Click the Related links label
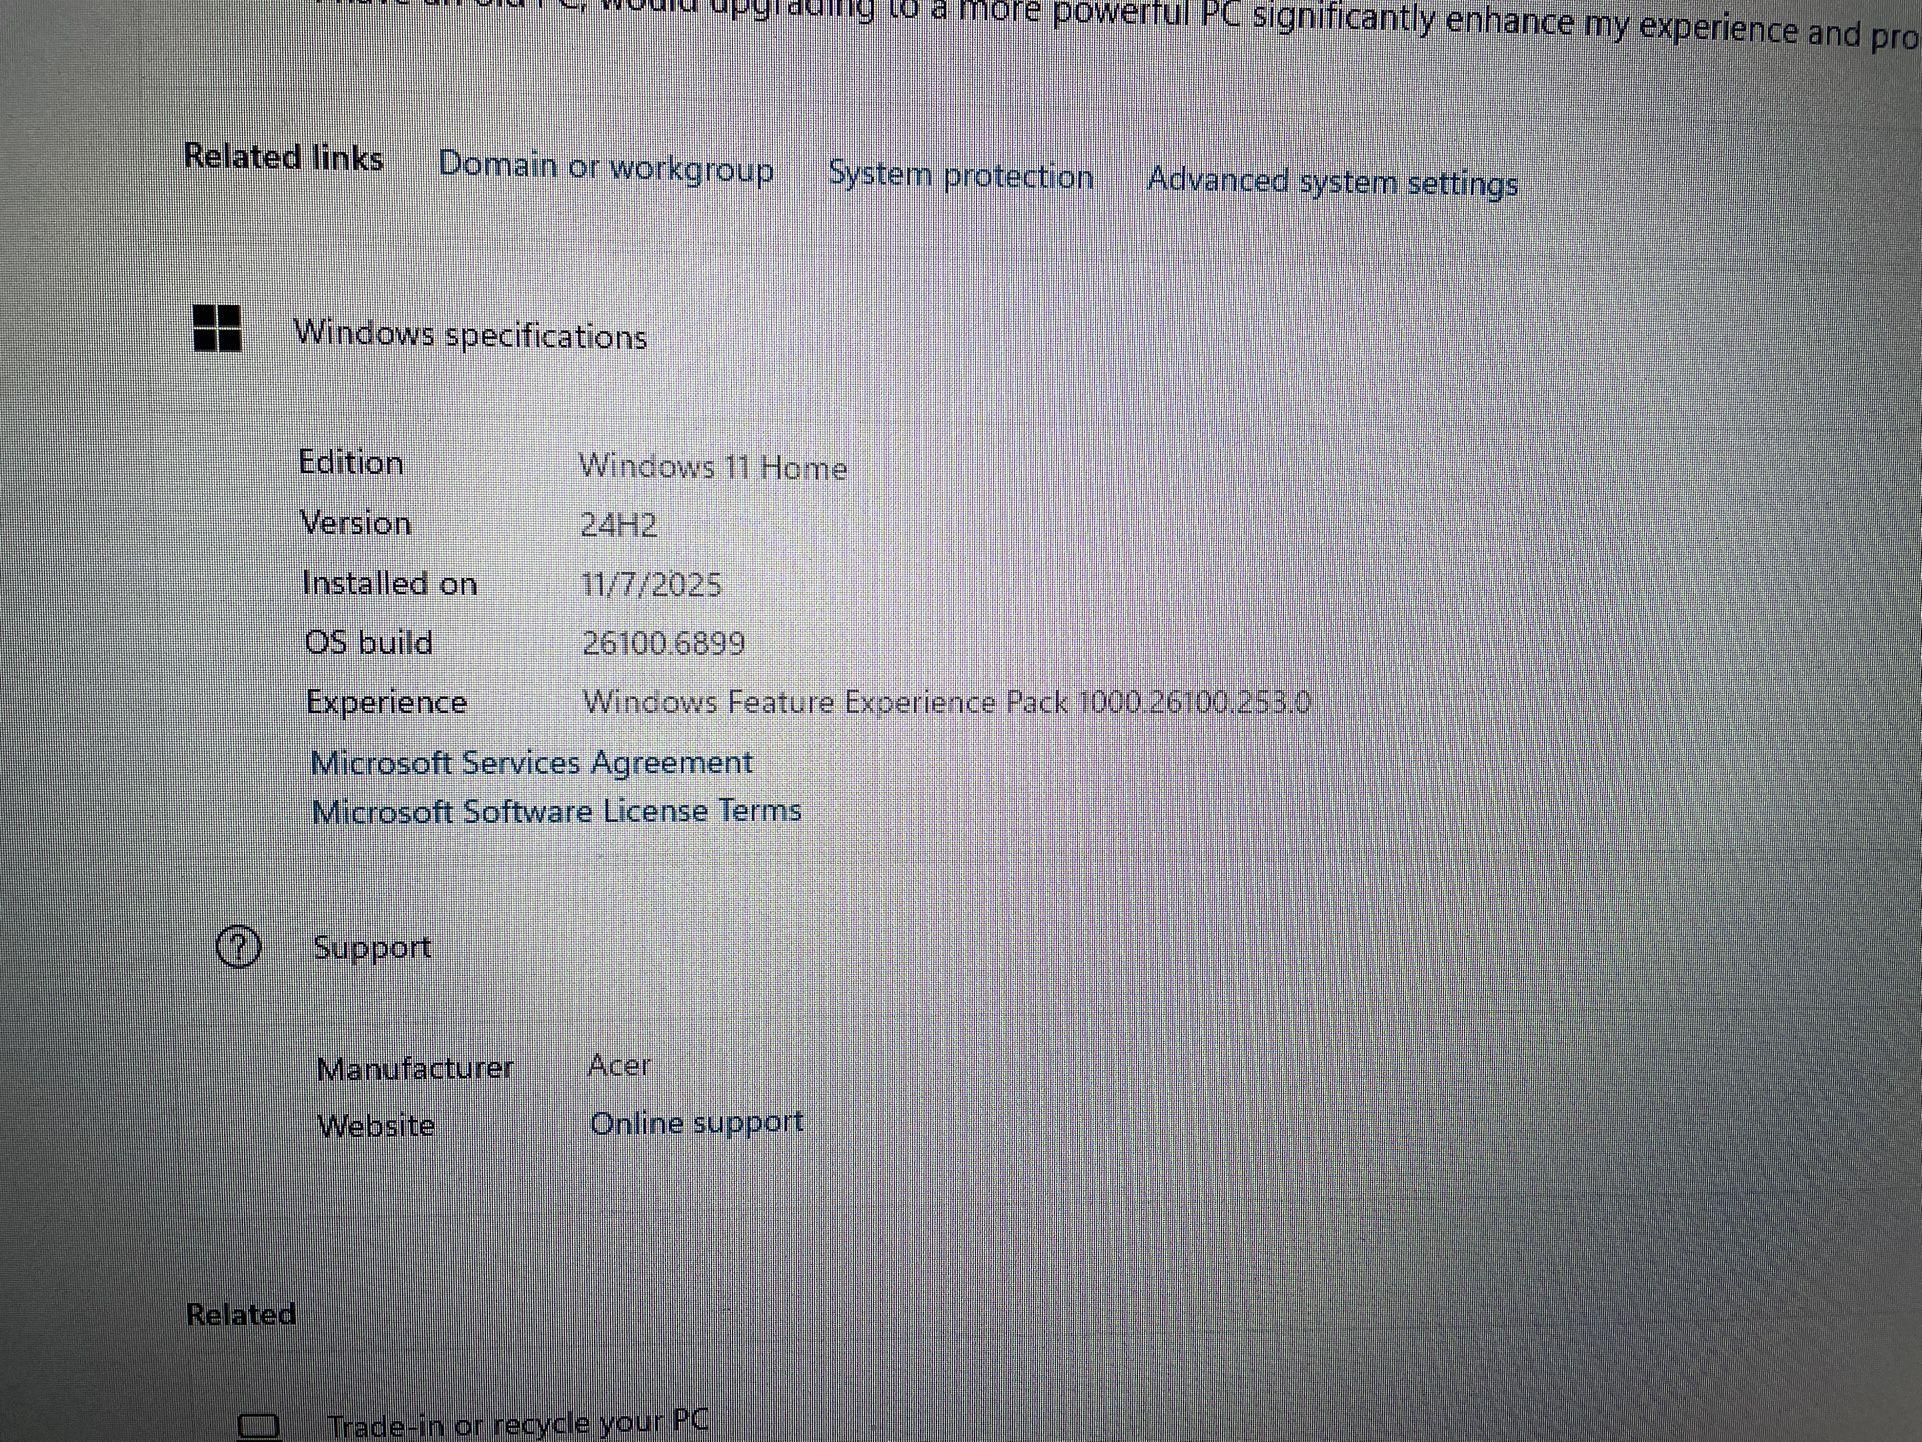Viewport: 1922px width, 1442px height. (283, 157)
